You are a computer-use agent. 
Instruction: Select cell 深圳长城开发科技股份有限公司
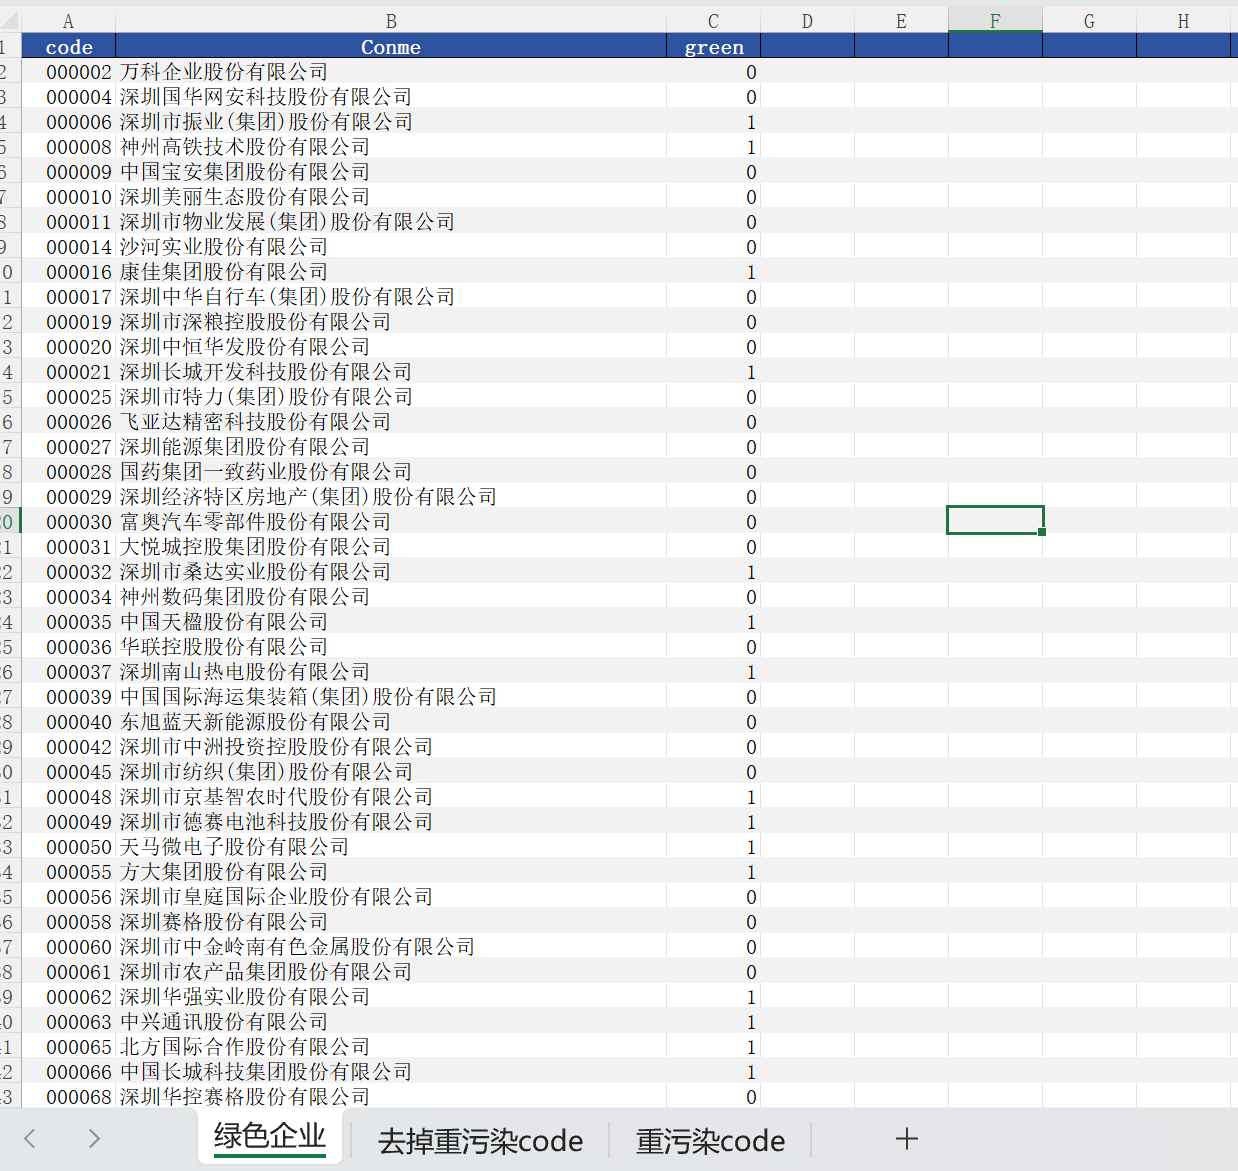coord(391,371)
